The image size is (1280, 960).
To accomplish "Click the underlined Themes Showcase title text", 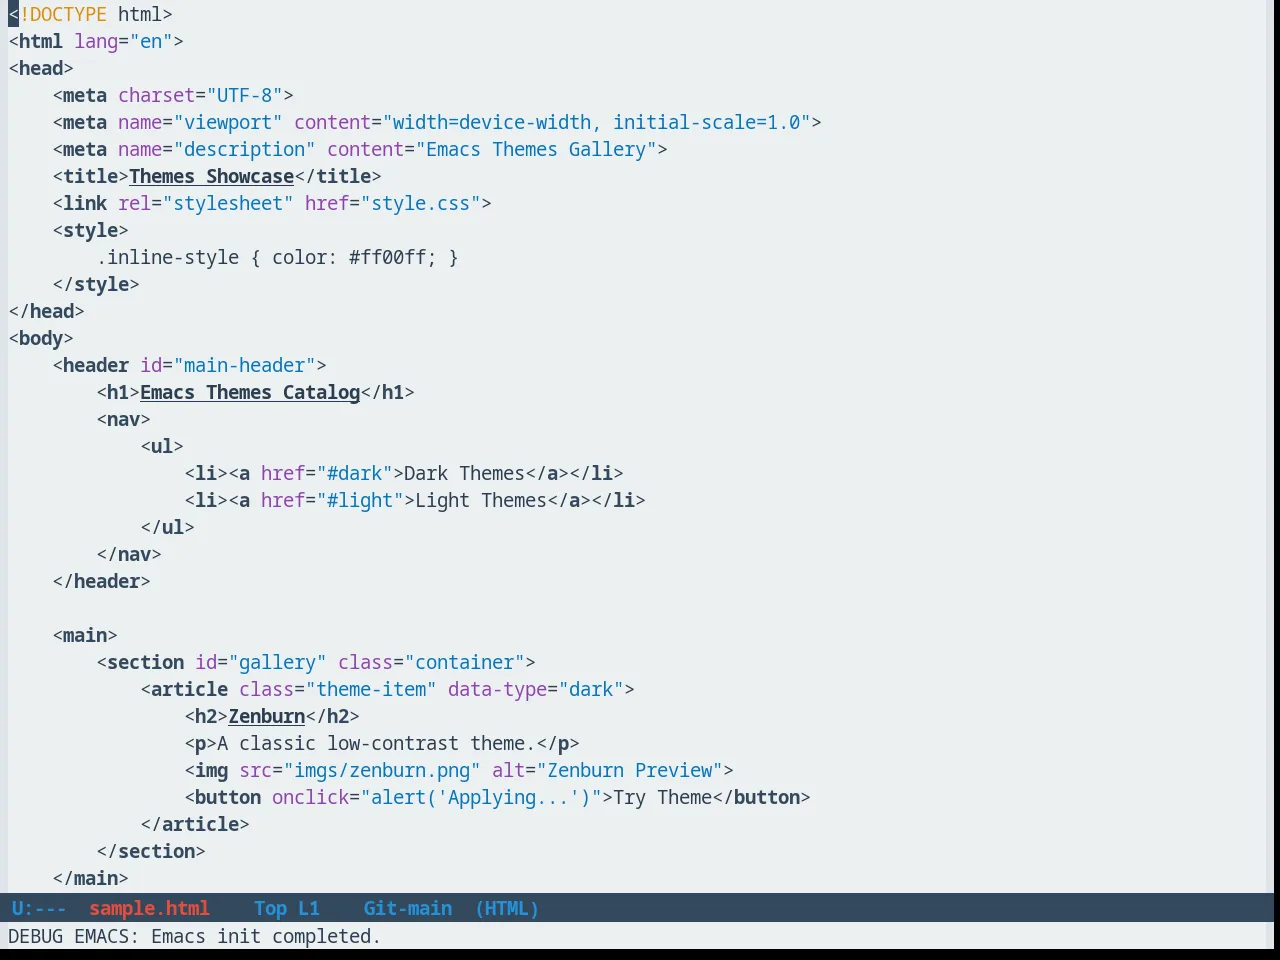I will (x=212, y=176).
